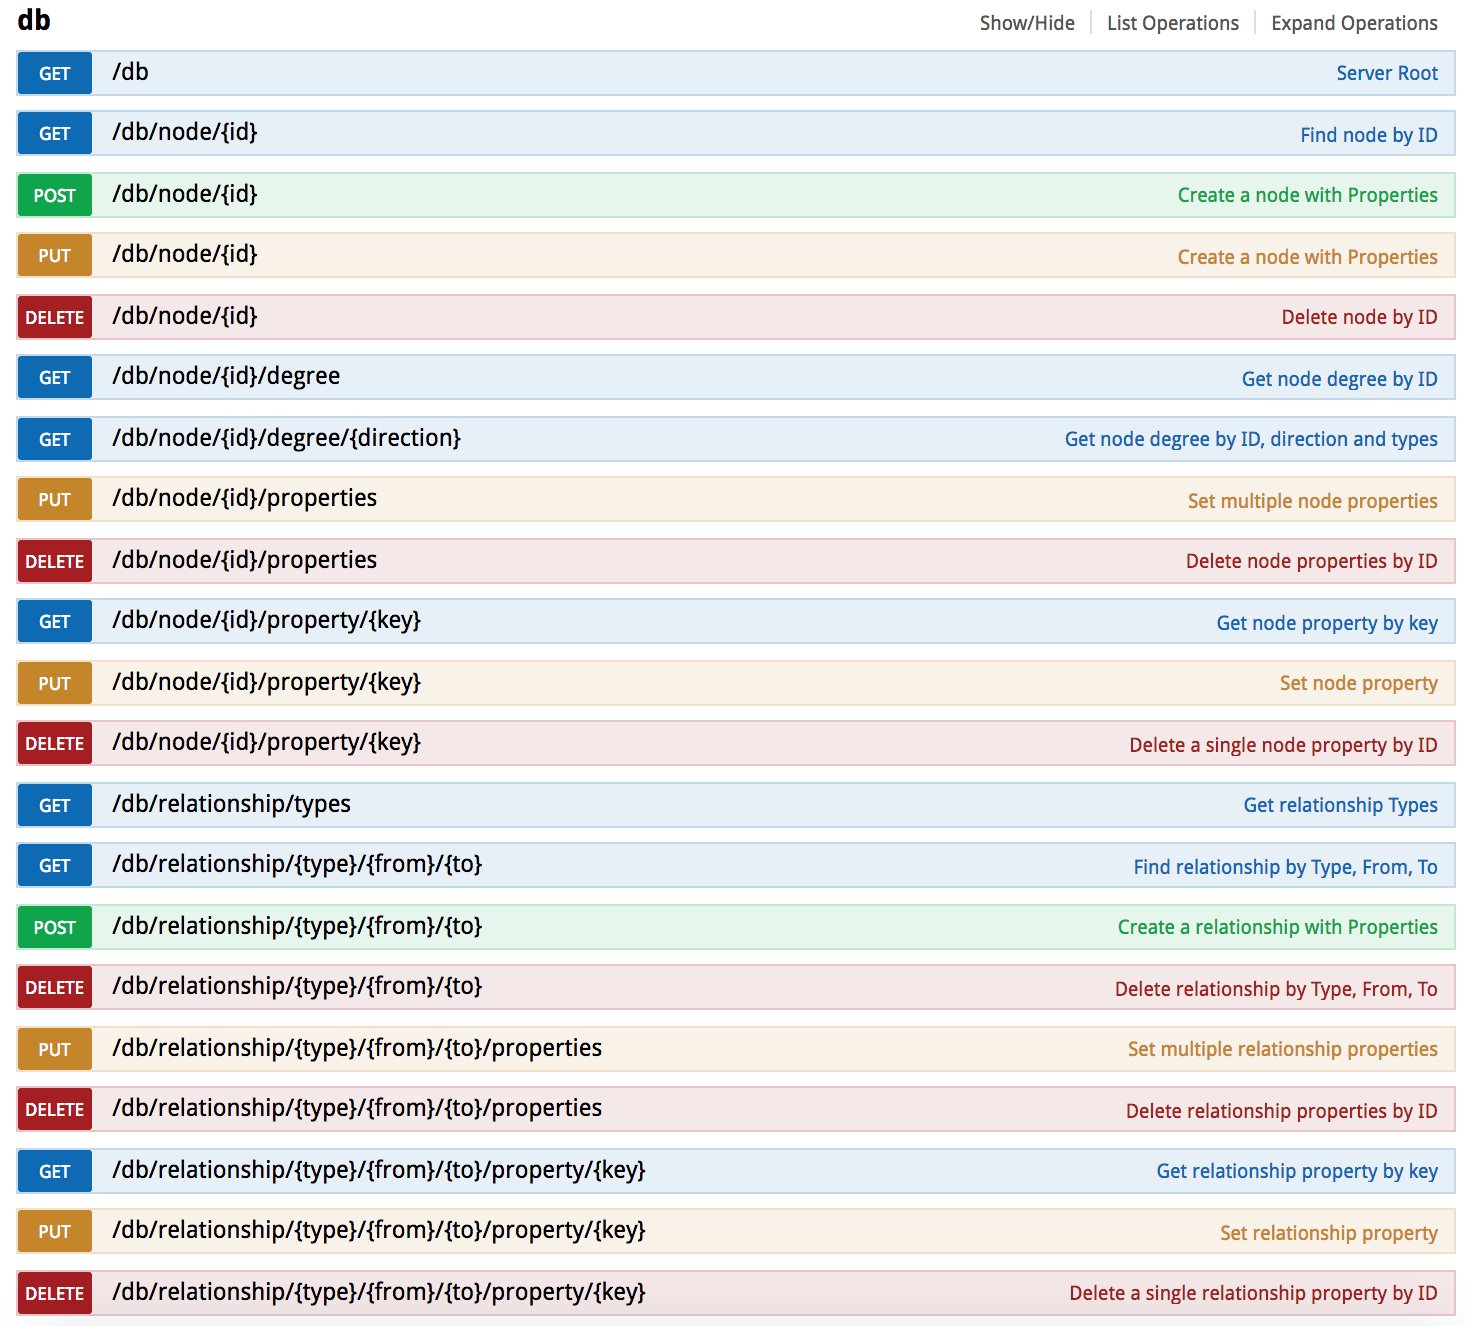Viewport: 1472px width, 1326px height.
Task: Expand the /db/node/{id}/degree path
Action: (226, 377)
